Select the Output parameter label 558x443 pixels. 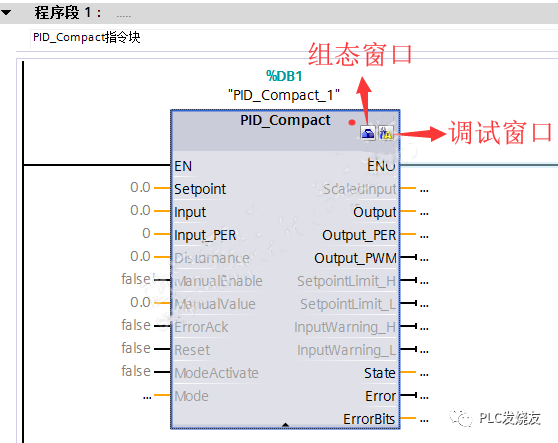click(x=374, y=212)
